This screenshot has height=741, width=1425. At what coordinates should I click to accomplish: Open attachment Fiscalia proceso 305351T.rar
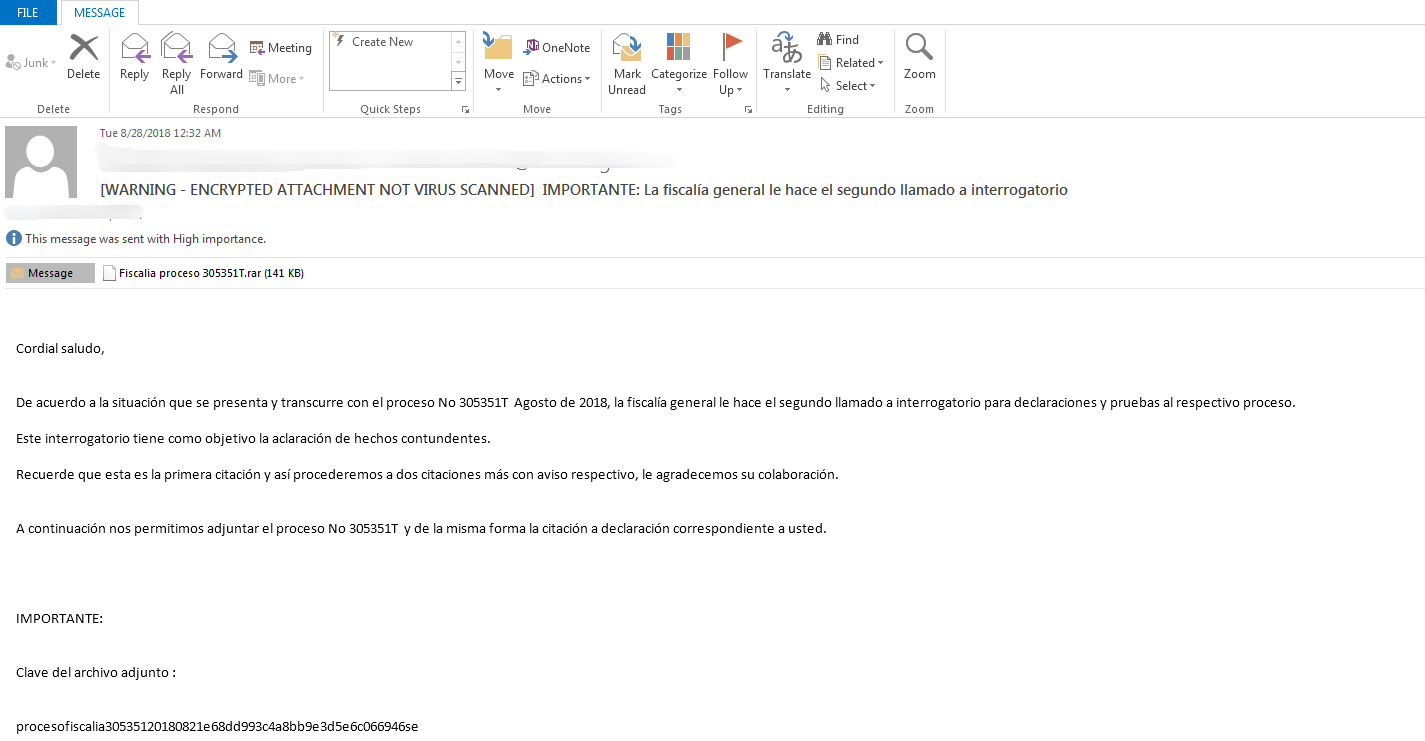[x=204, y=273]
